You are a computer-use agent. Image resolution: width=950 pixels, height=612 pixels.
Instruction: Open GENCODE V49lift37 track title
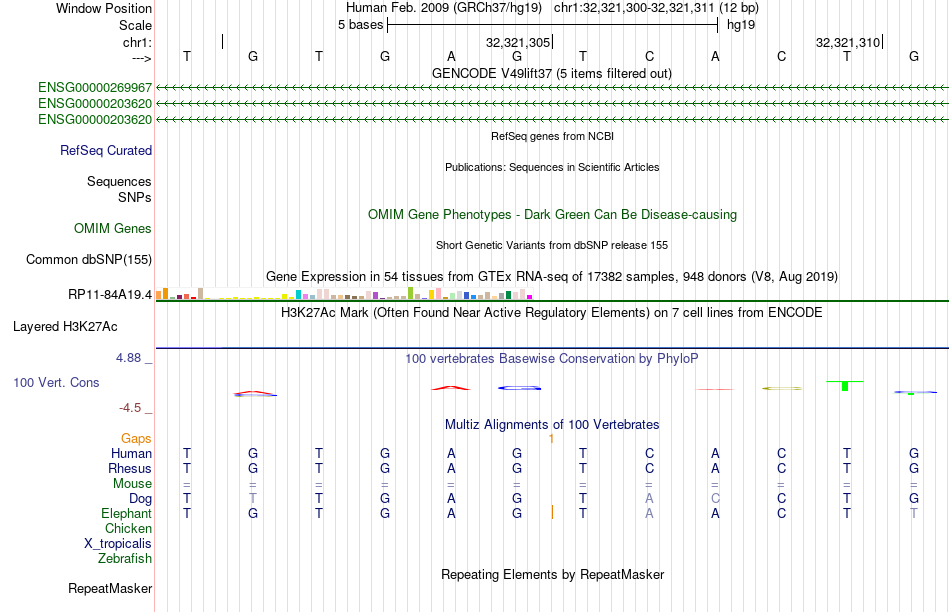552,73
